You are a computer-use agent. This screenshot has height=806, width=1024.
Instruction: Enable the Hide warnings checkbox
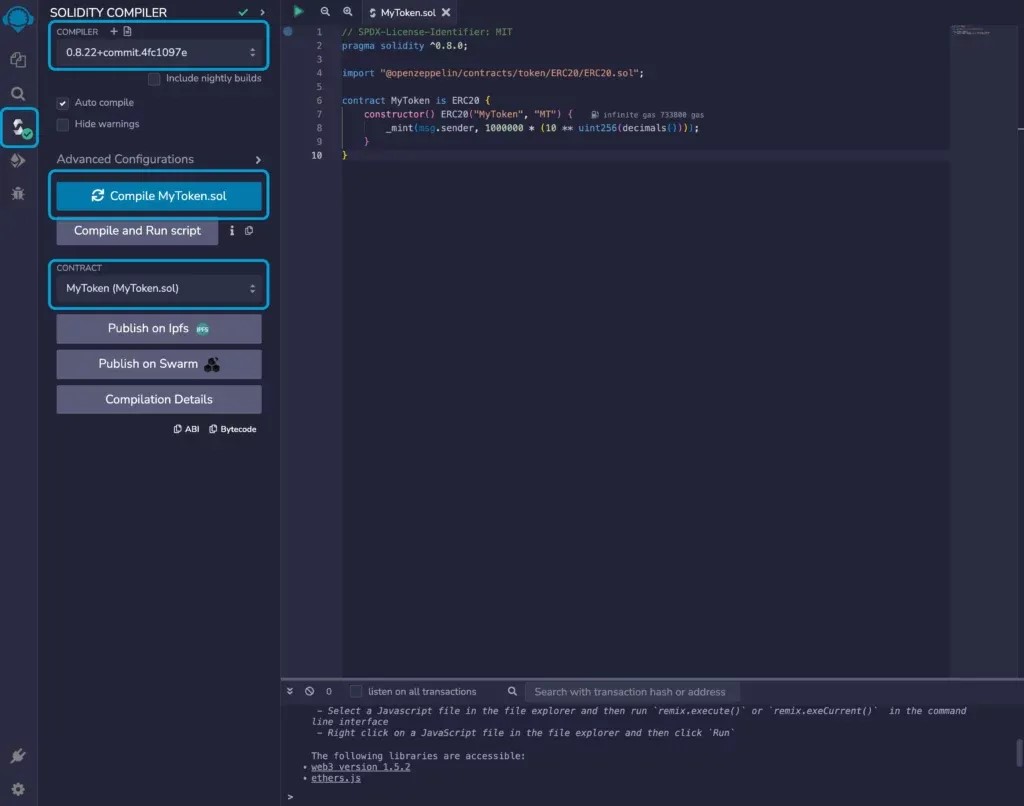(63, 125)
